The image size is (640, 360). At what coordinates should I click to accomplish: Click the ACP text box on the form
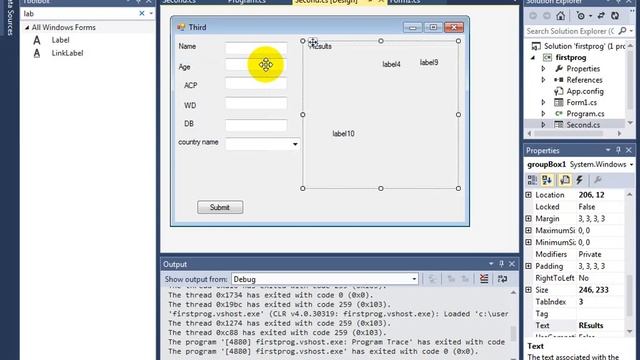(256, 83)
